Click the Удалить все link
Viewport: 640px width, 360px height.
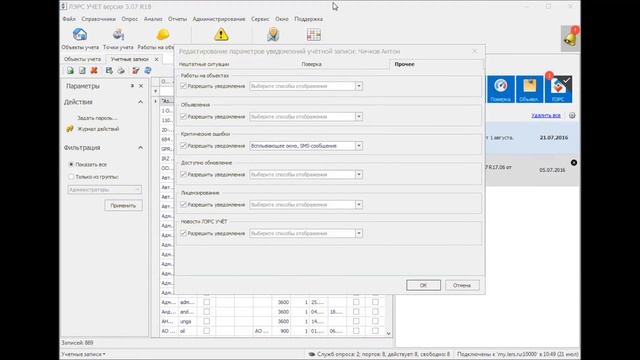(x=546, y=116)
